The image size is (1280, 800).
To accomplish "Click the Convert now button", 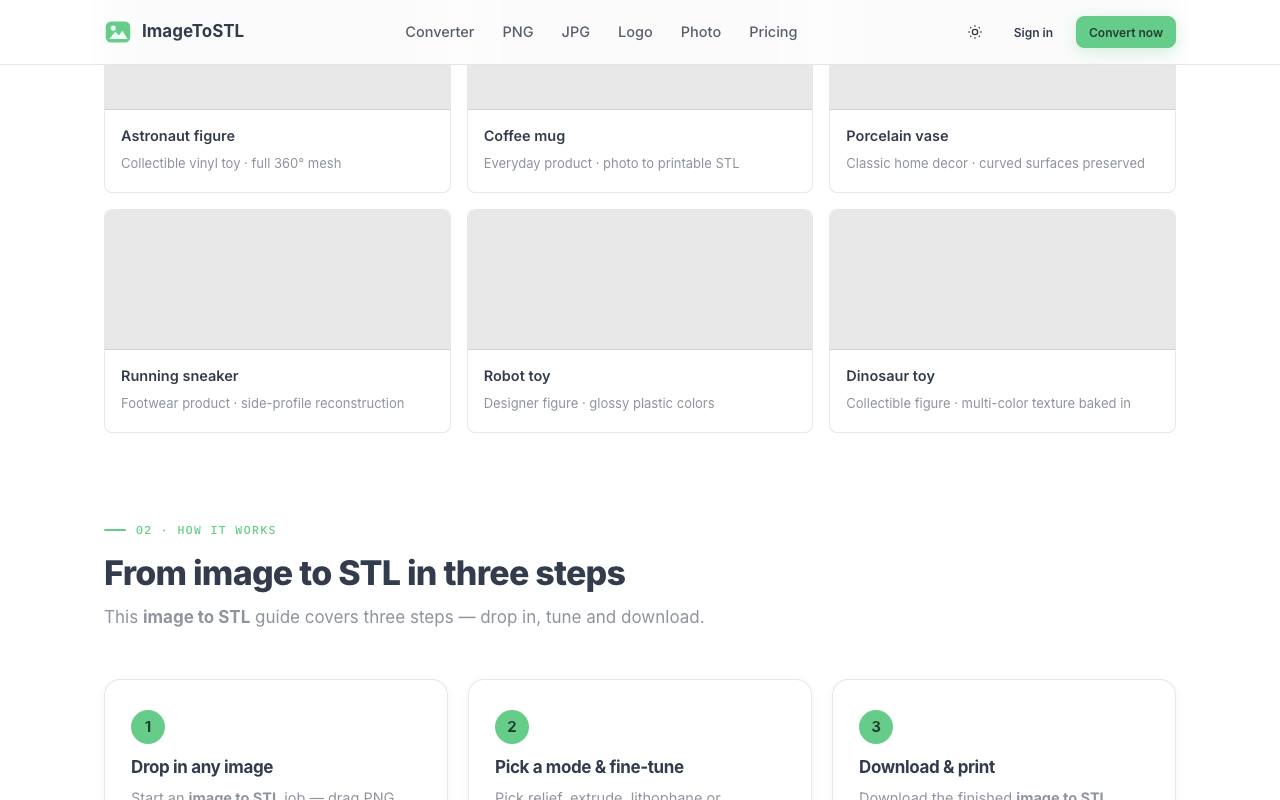I will pyautogui.click(x=1126, y=32).
